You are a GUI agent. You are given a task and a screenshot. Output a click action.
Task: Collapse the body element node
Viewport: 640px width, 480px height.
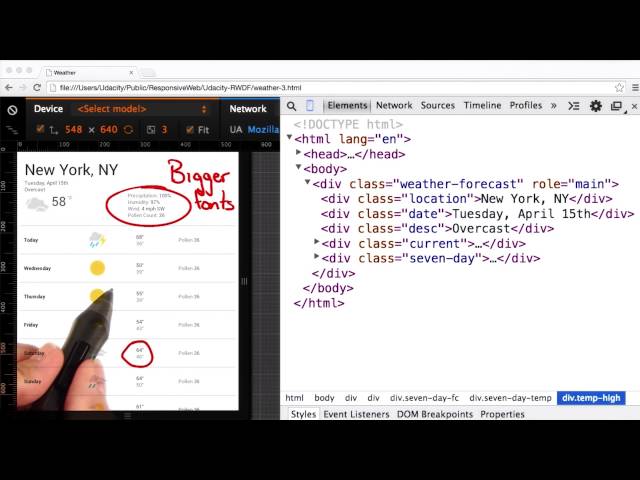tap(298, 167)
